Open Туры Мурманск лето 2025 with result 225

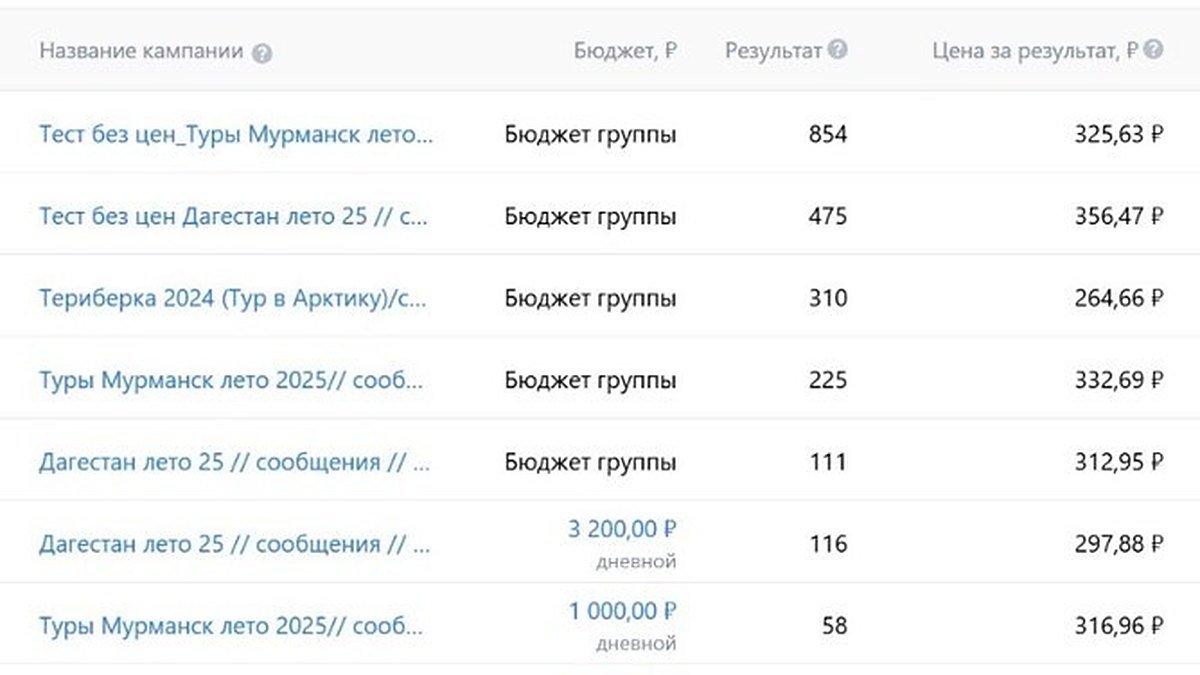coord(232,381)
